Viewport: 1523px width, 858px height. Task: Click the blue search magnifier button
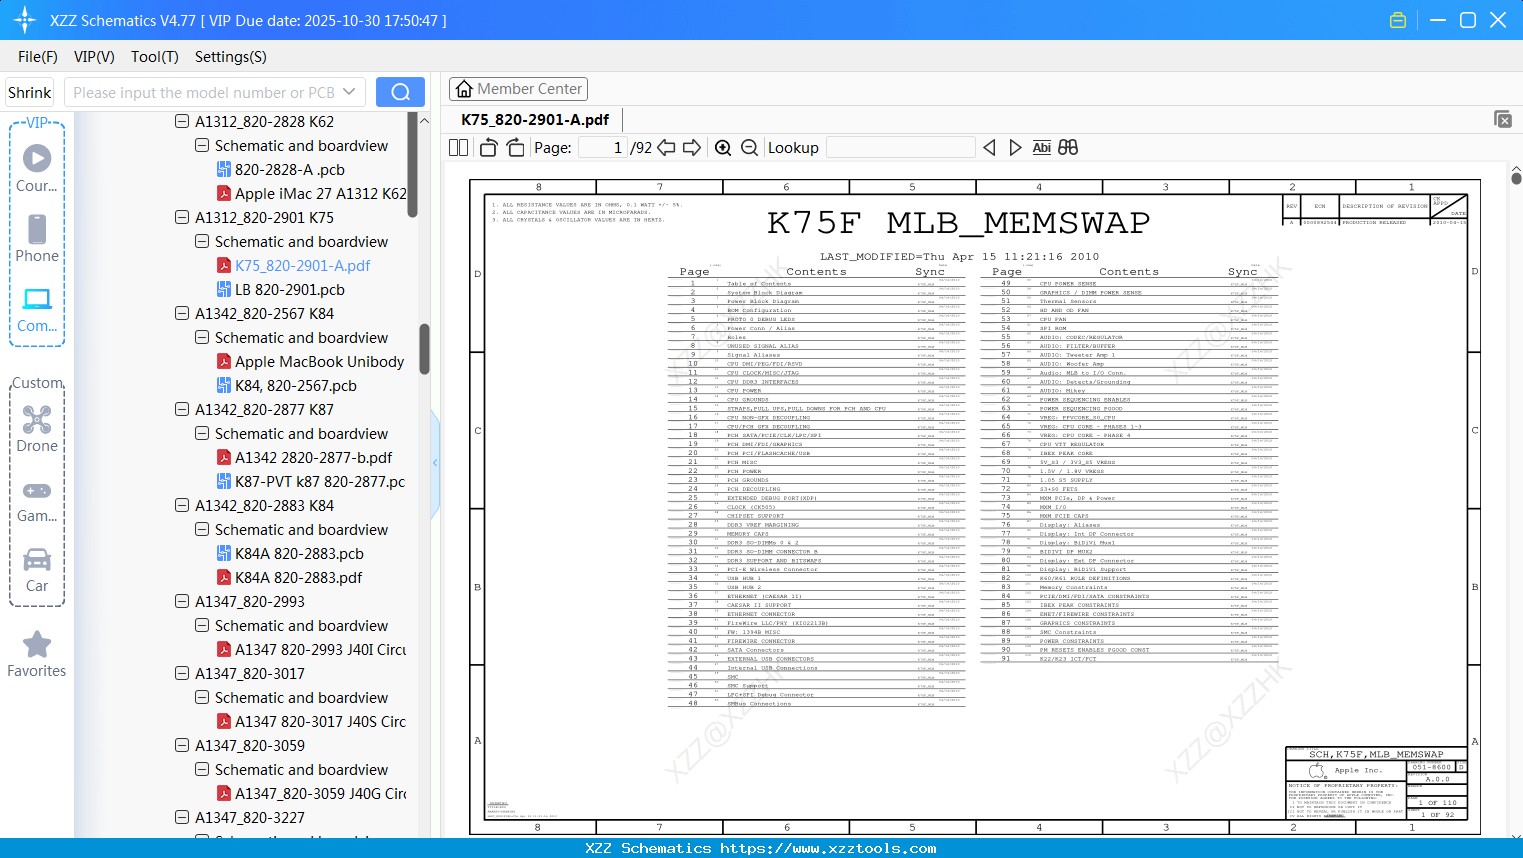(x=400, y=92)
